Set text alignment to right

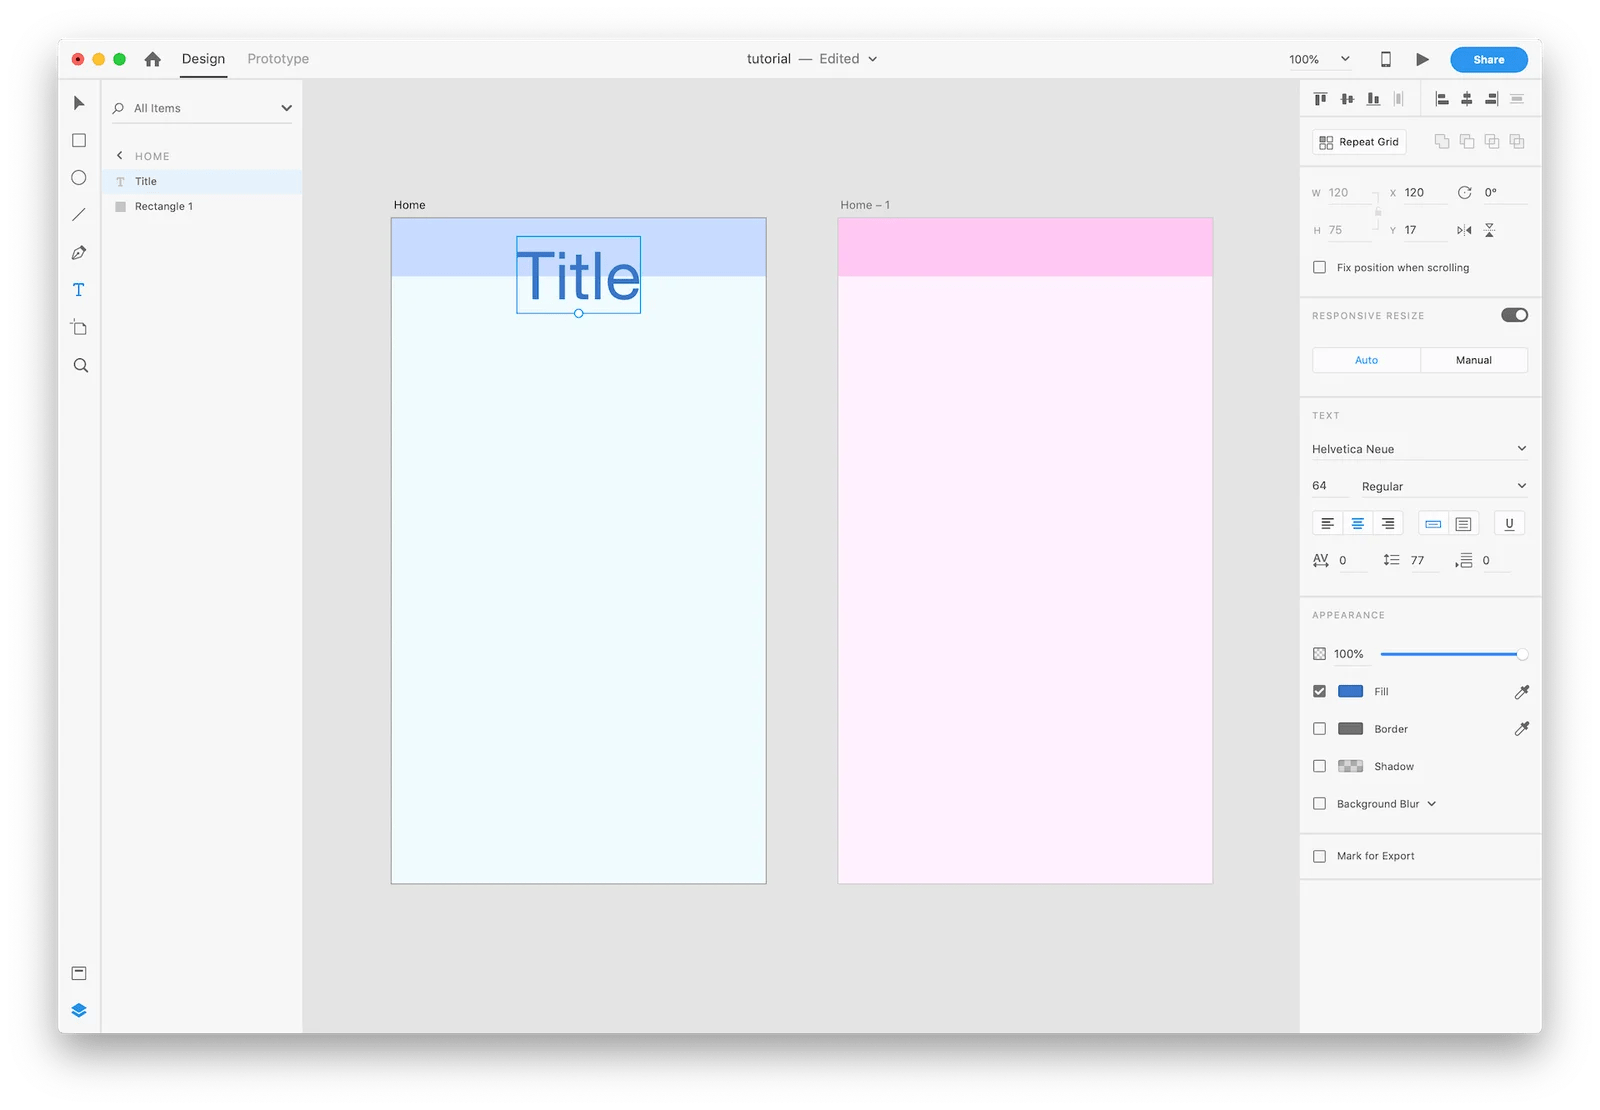[x=1388, y=523]
